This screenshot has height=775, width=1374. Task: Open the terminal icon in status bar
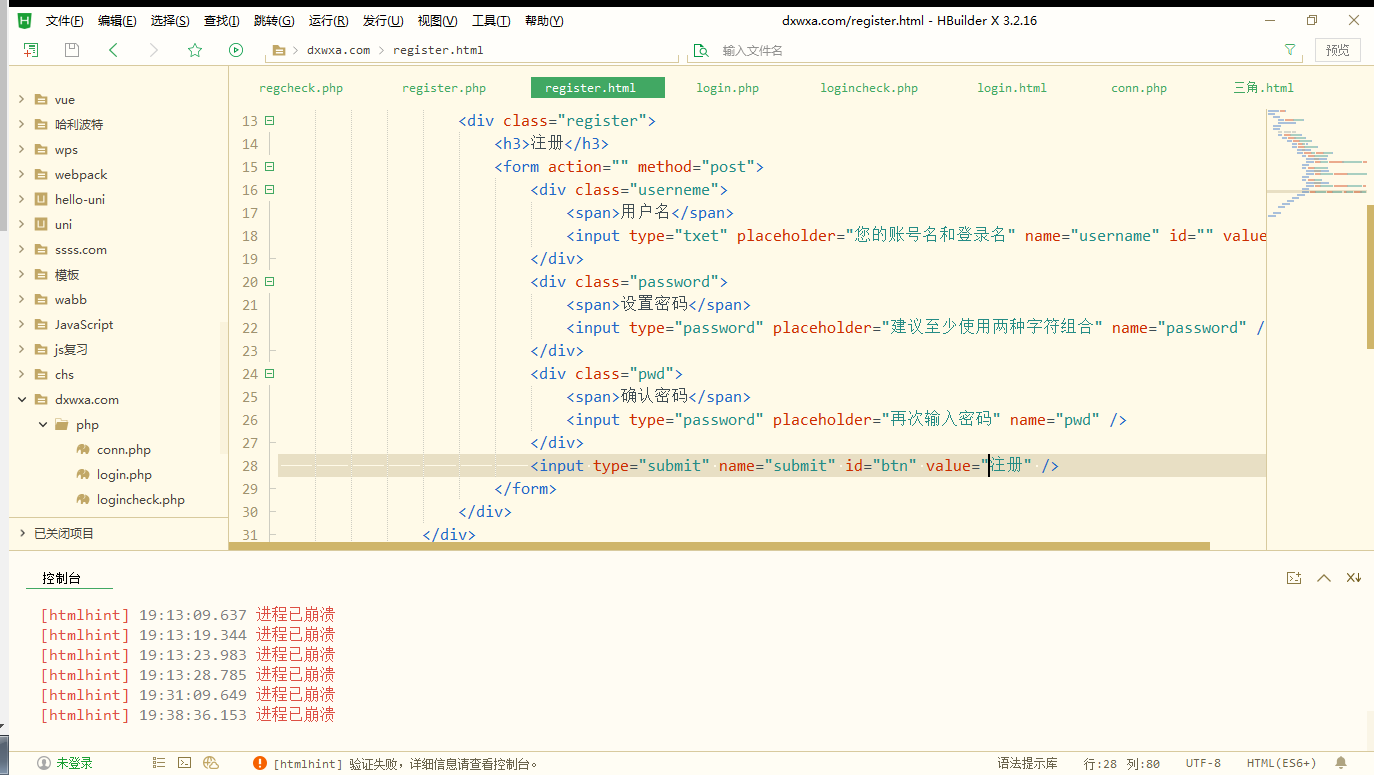point(185,763)
